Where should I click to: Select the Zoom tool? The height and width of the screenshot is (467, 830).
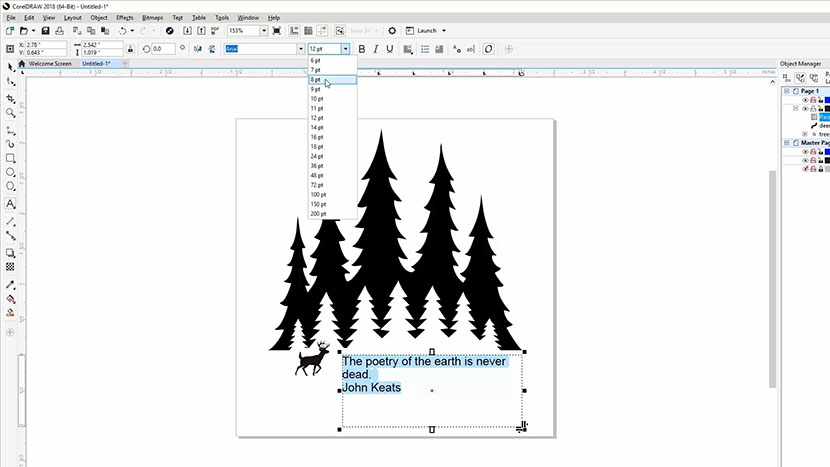[11, 113]
